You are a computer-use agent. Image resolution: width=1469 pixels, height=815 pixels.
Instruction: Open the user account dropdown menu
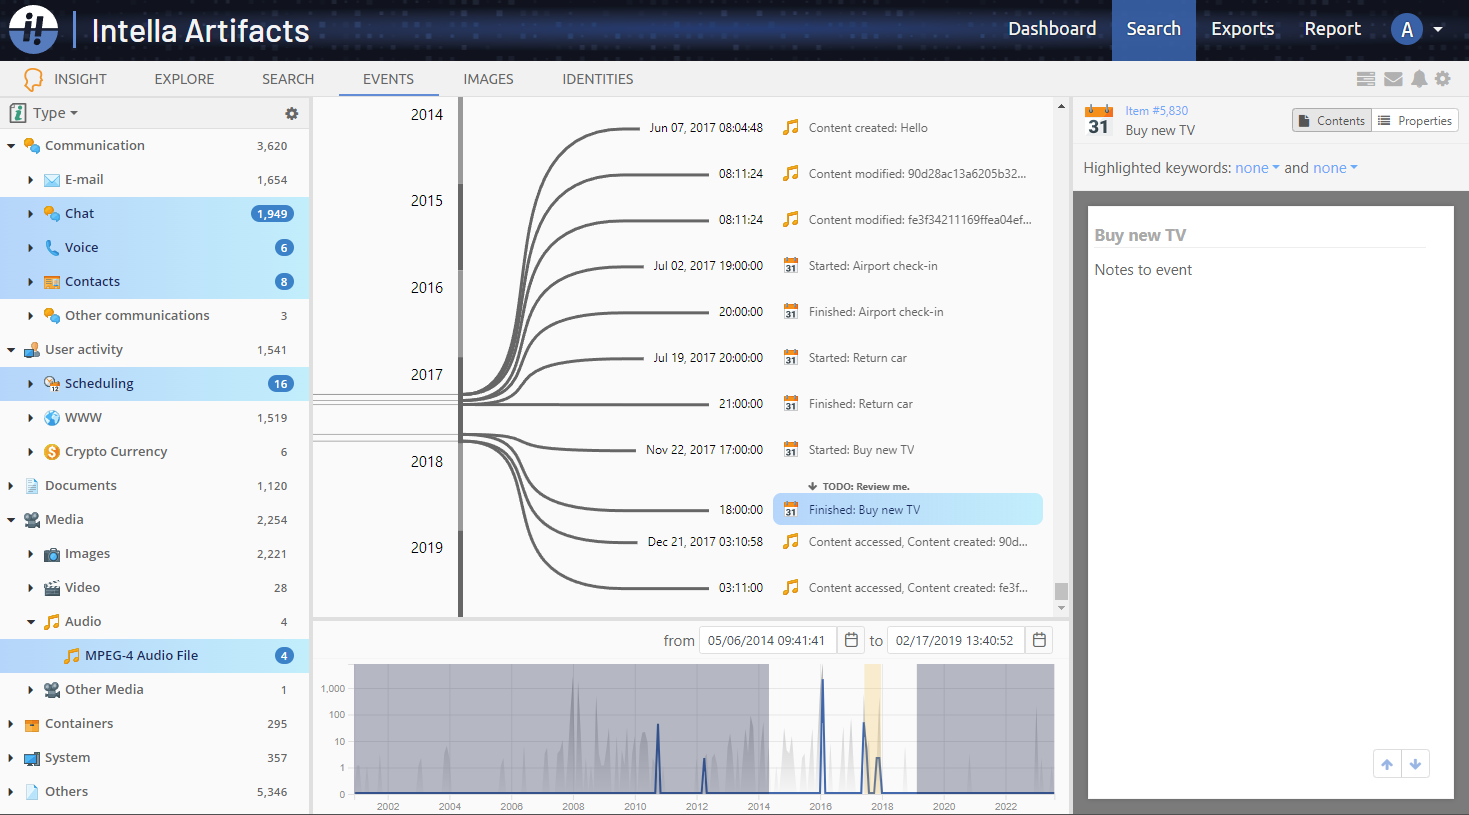(1418, 29)
